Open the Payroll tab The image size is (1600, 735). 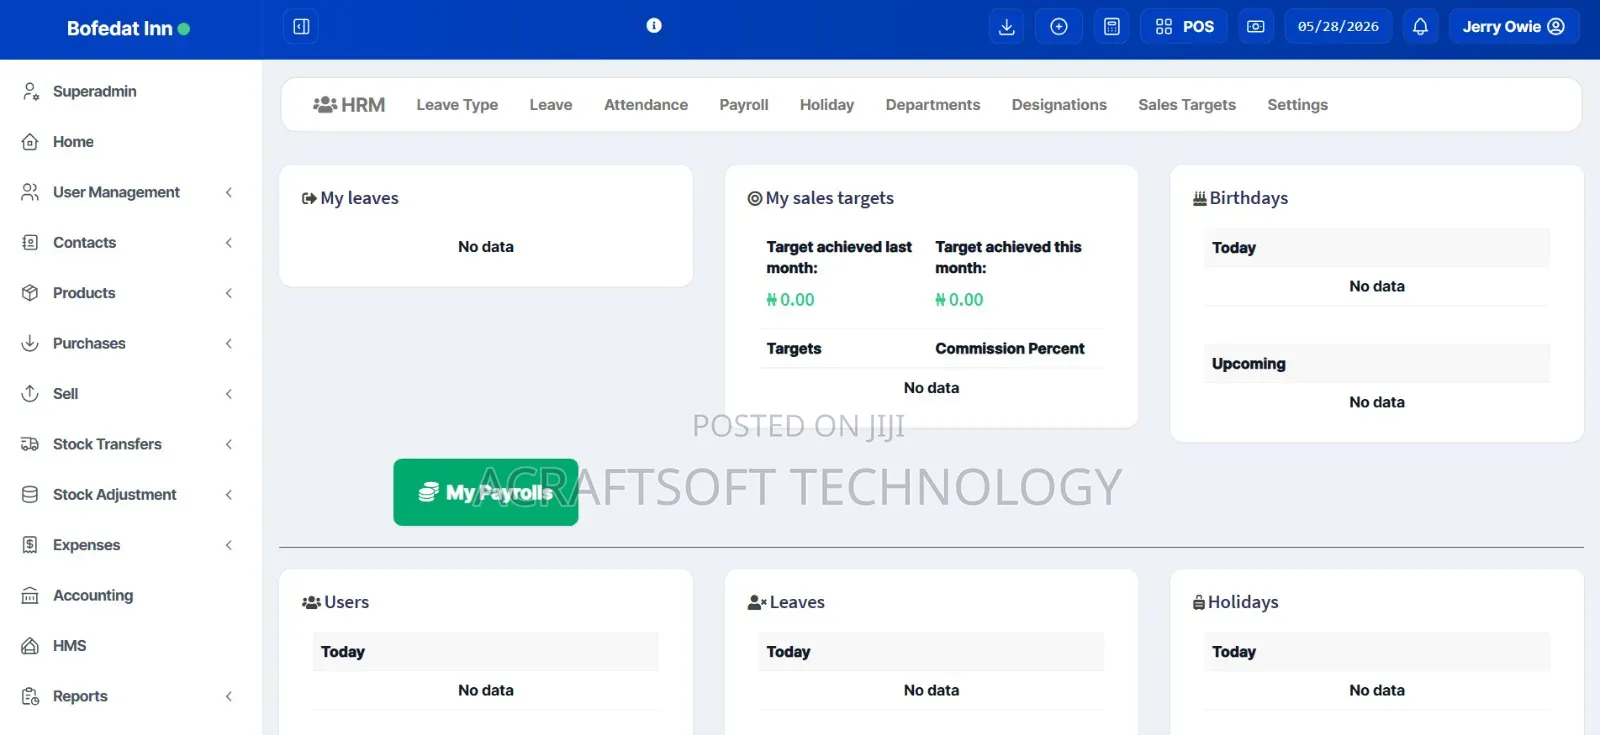(744, 105)
